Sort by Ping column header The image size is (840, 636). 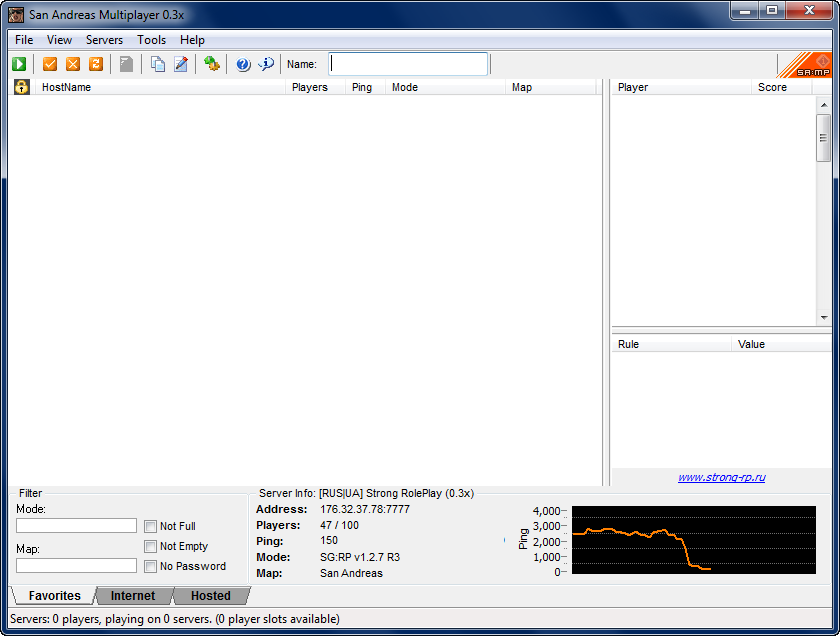[x=365, y=87]
